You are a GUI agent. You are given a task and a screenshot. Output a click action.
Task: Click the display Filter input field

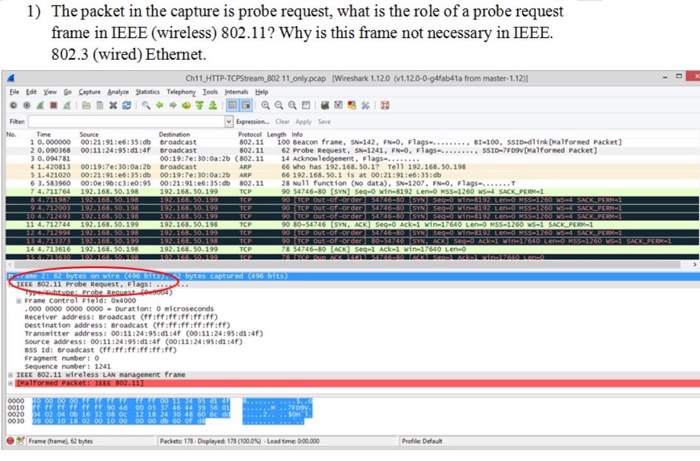tap(126, 121)
